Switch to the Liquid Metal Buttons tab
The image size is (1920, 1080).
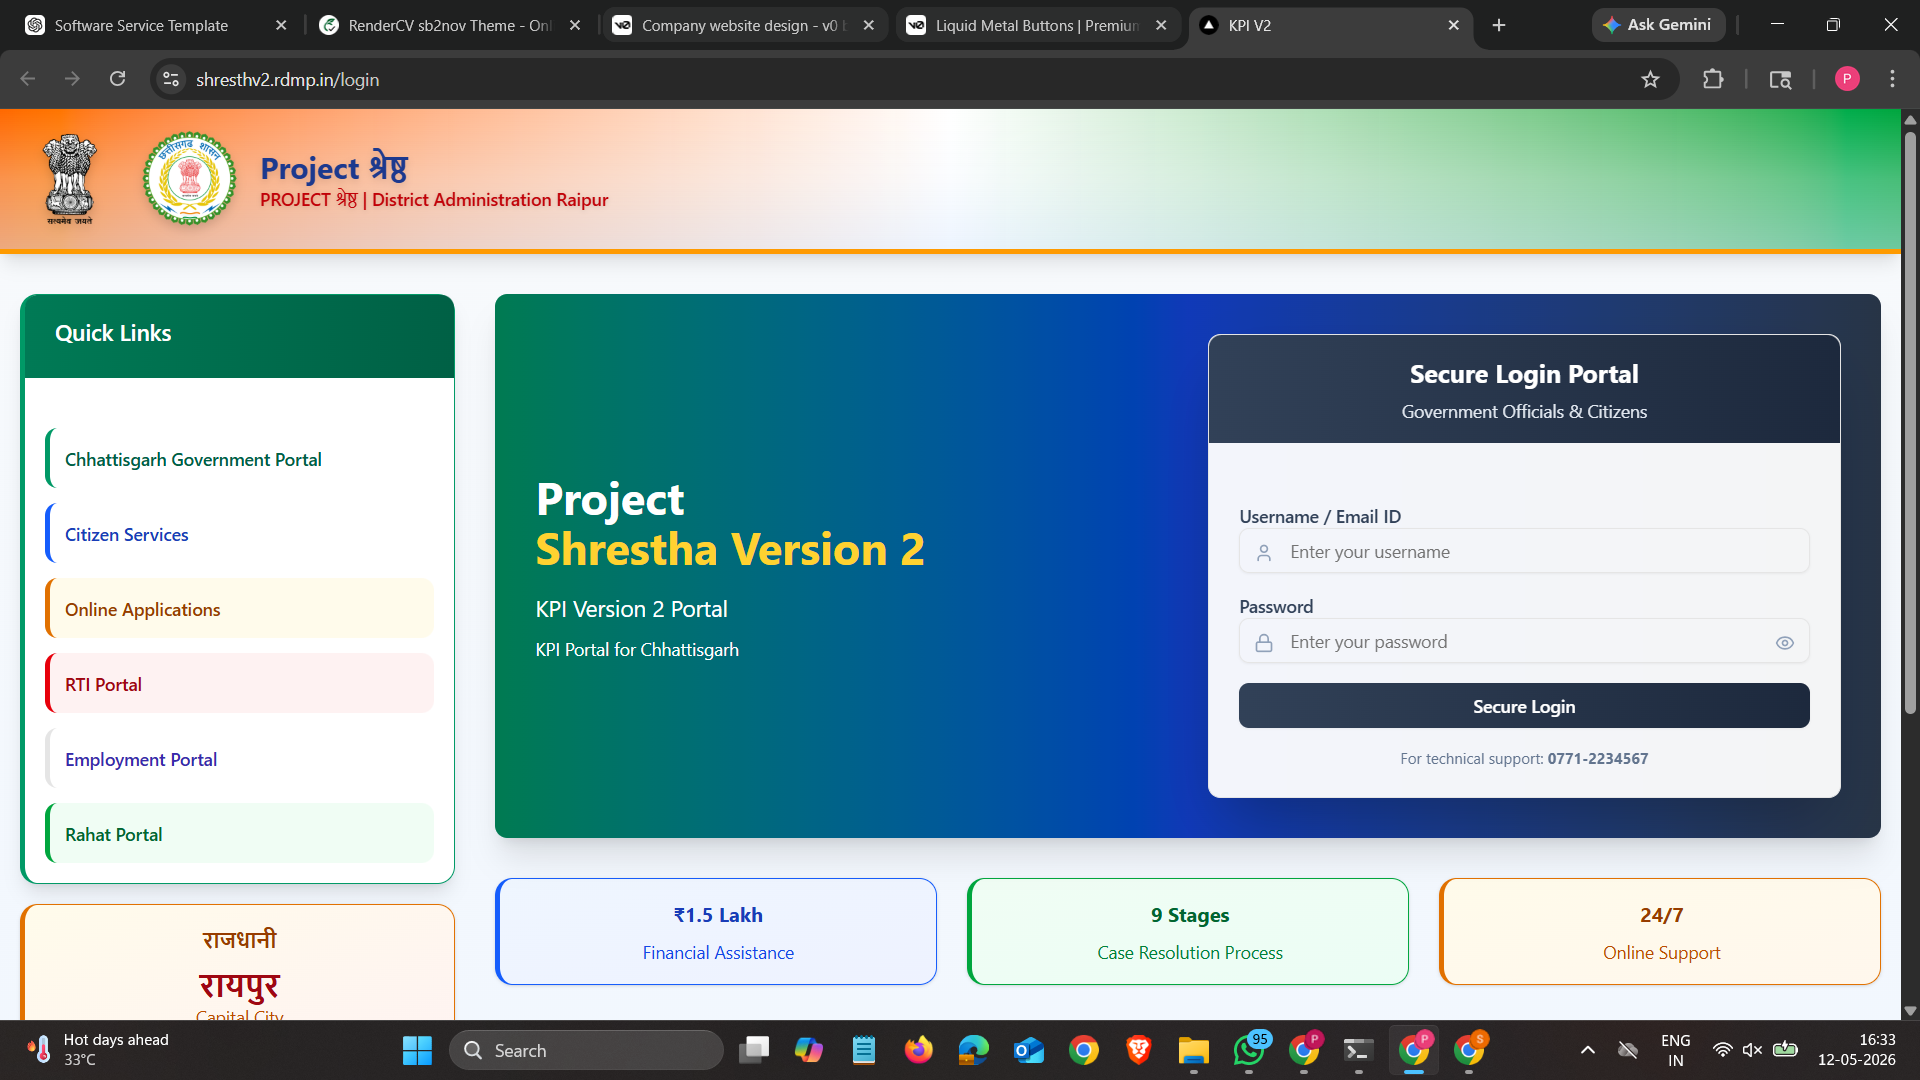click(x=1036, y=25)
